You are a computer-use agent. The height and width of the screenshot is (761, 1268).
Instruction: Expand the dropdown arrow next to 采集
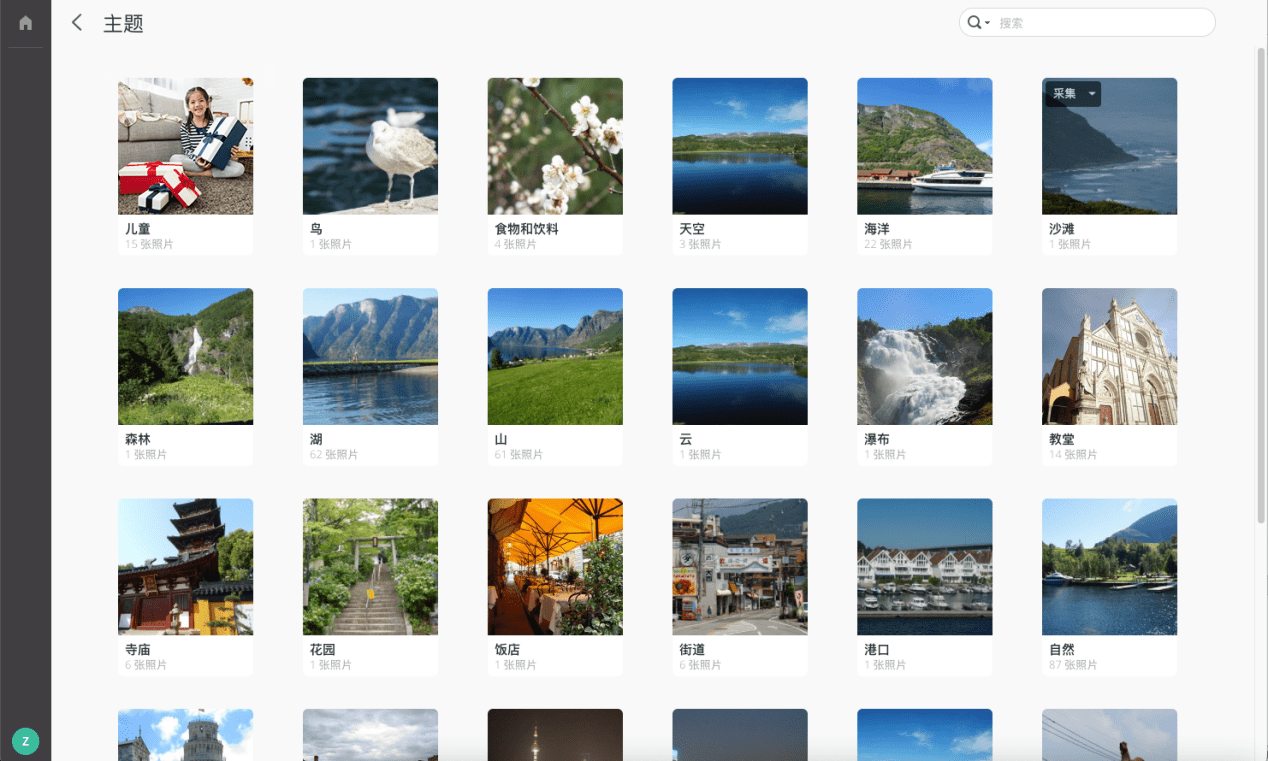click(x=1092, y=94)
